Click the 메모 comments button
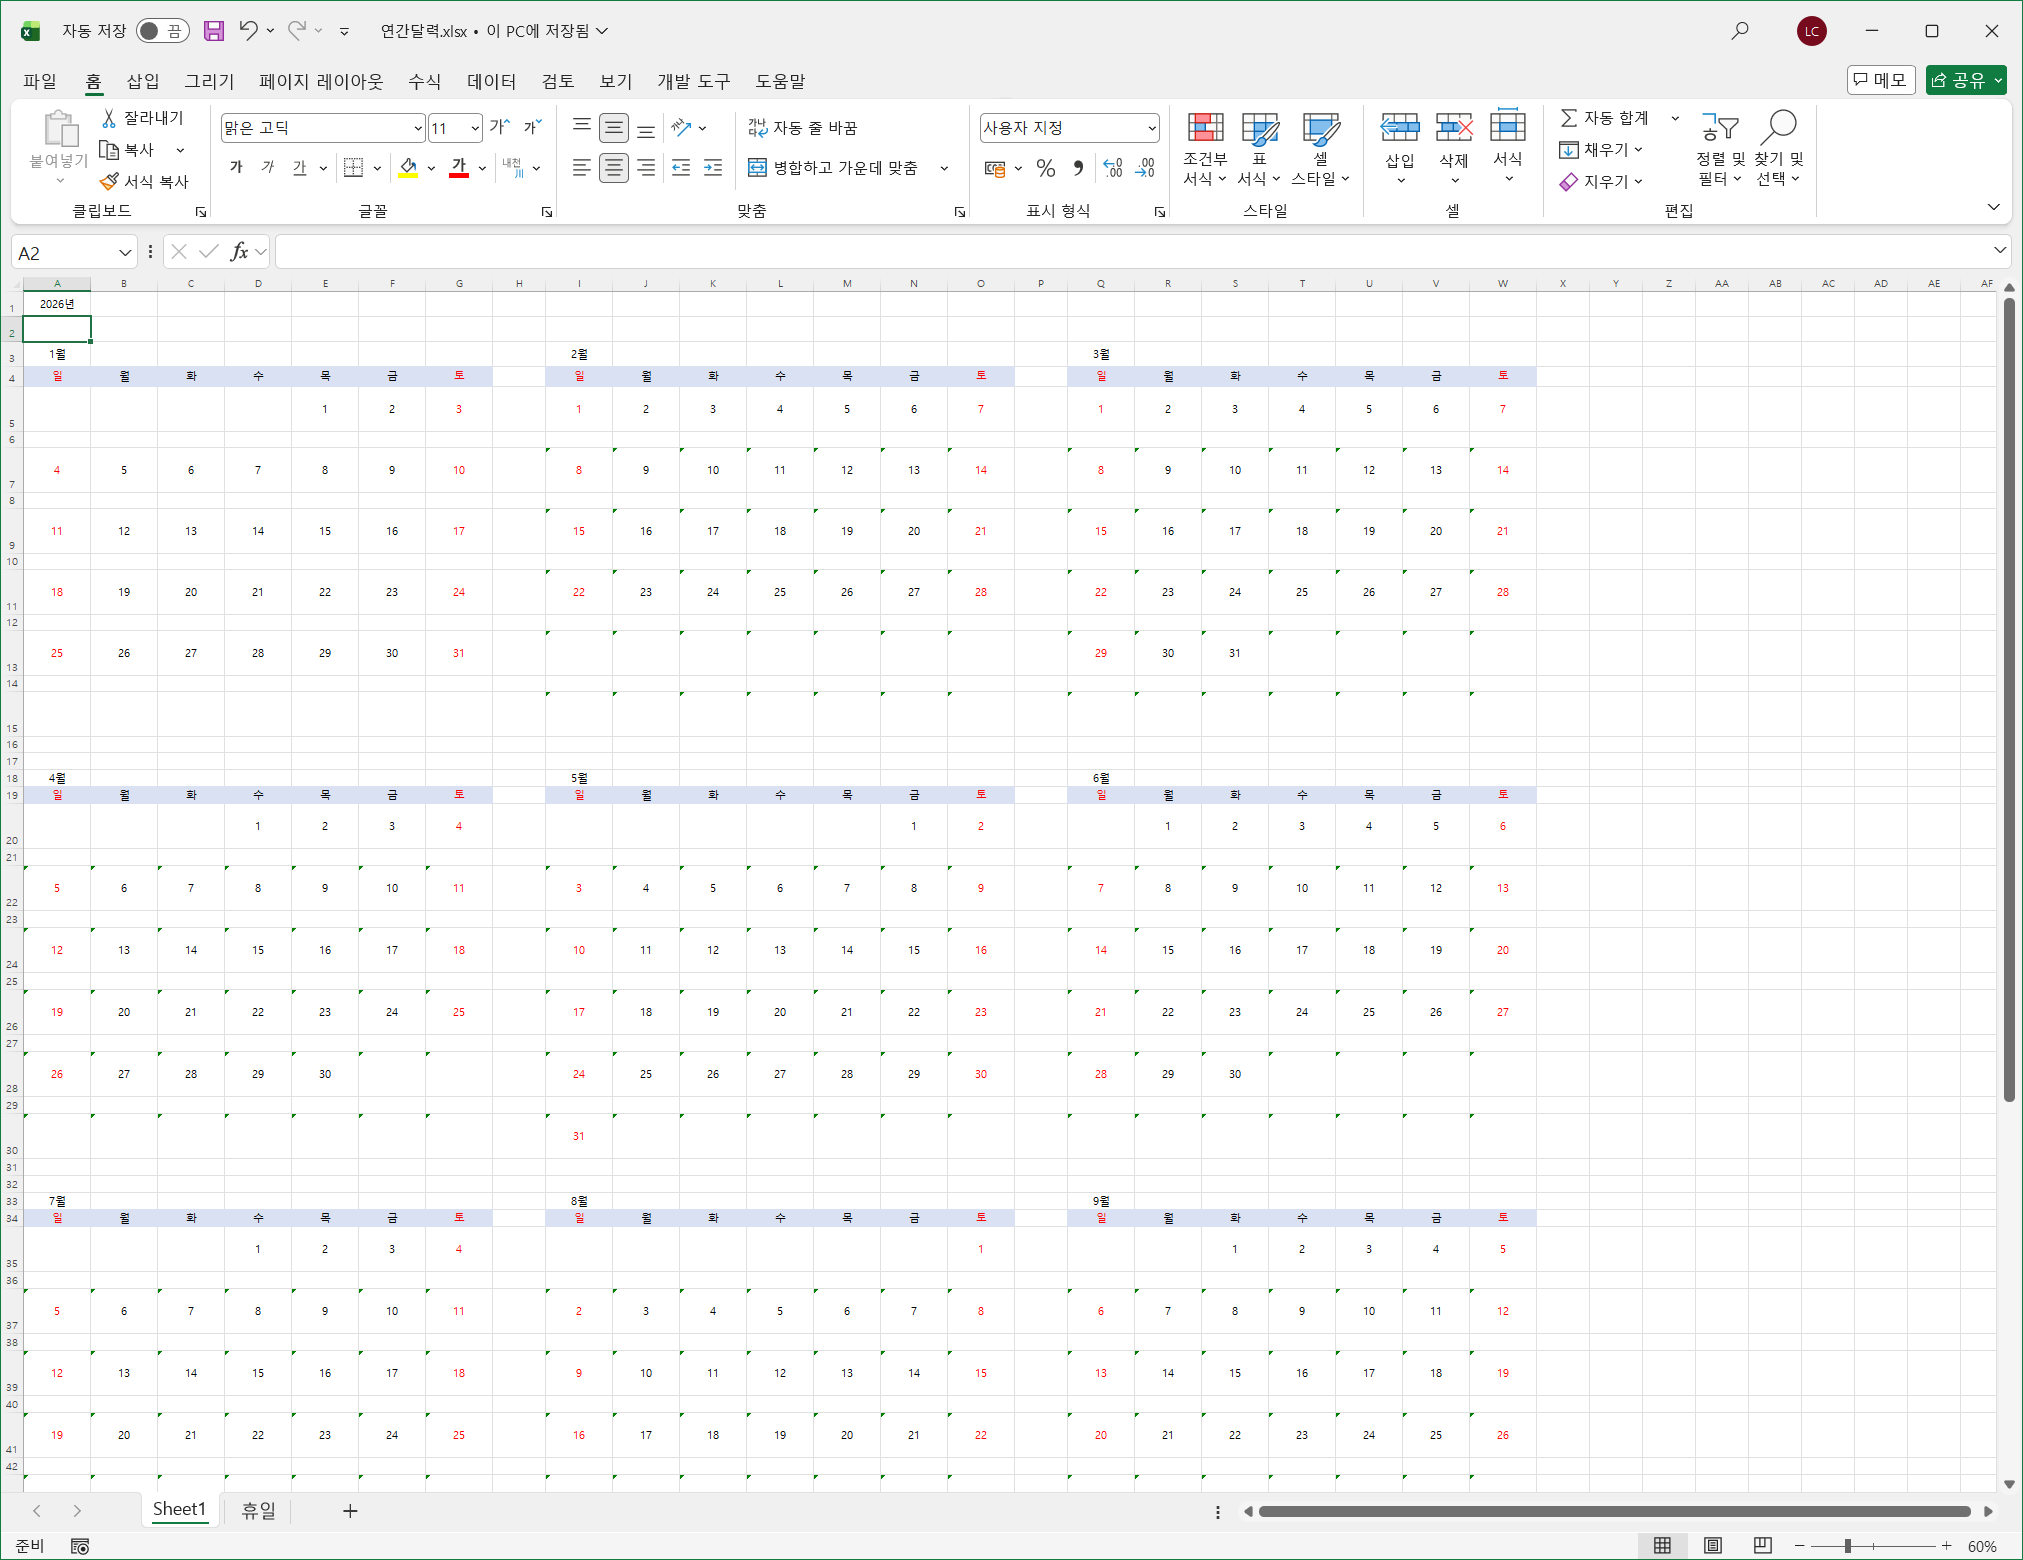Screen dimensions: 2023x1560 point(1880,80)
